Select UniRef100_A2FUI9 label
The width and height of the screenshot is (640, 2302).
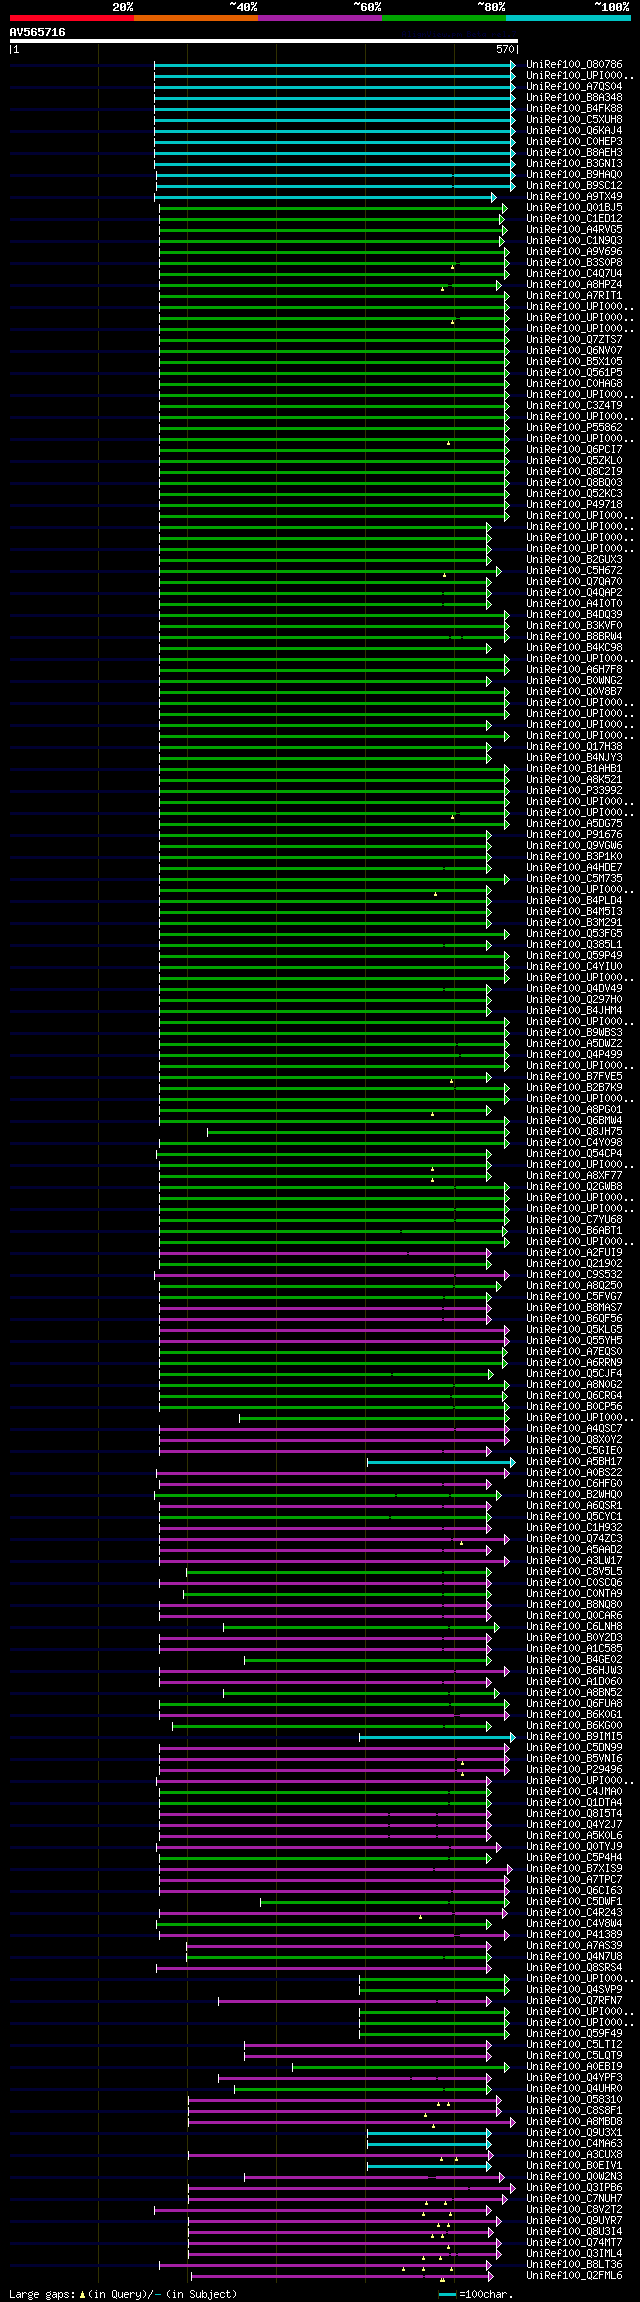pyautogui.click(x=574, y=1253)
